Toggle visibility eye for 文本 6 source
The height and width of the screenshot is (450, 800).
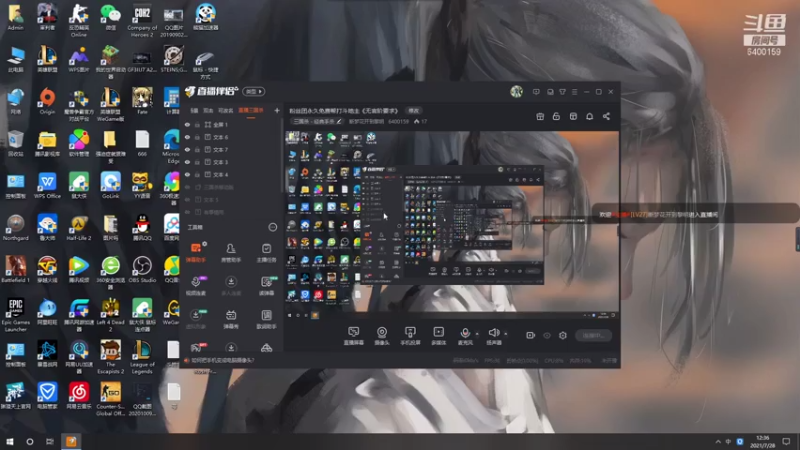tap(187, 137)
